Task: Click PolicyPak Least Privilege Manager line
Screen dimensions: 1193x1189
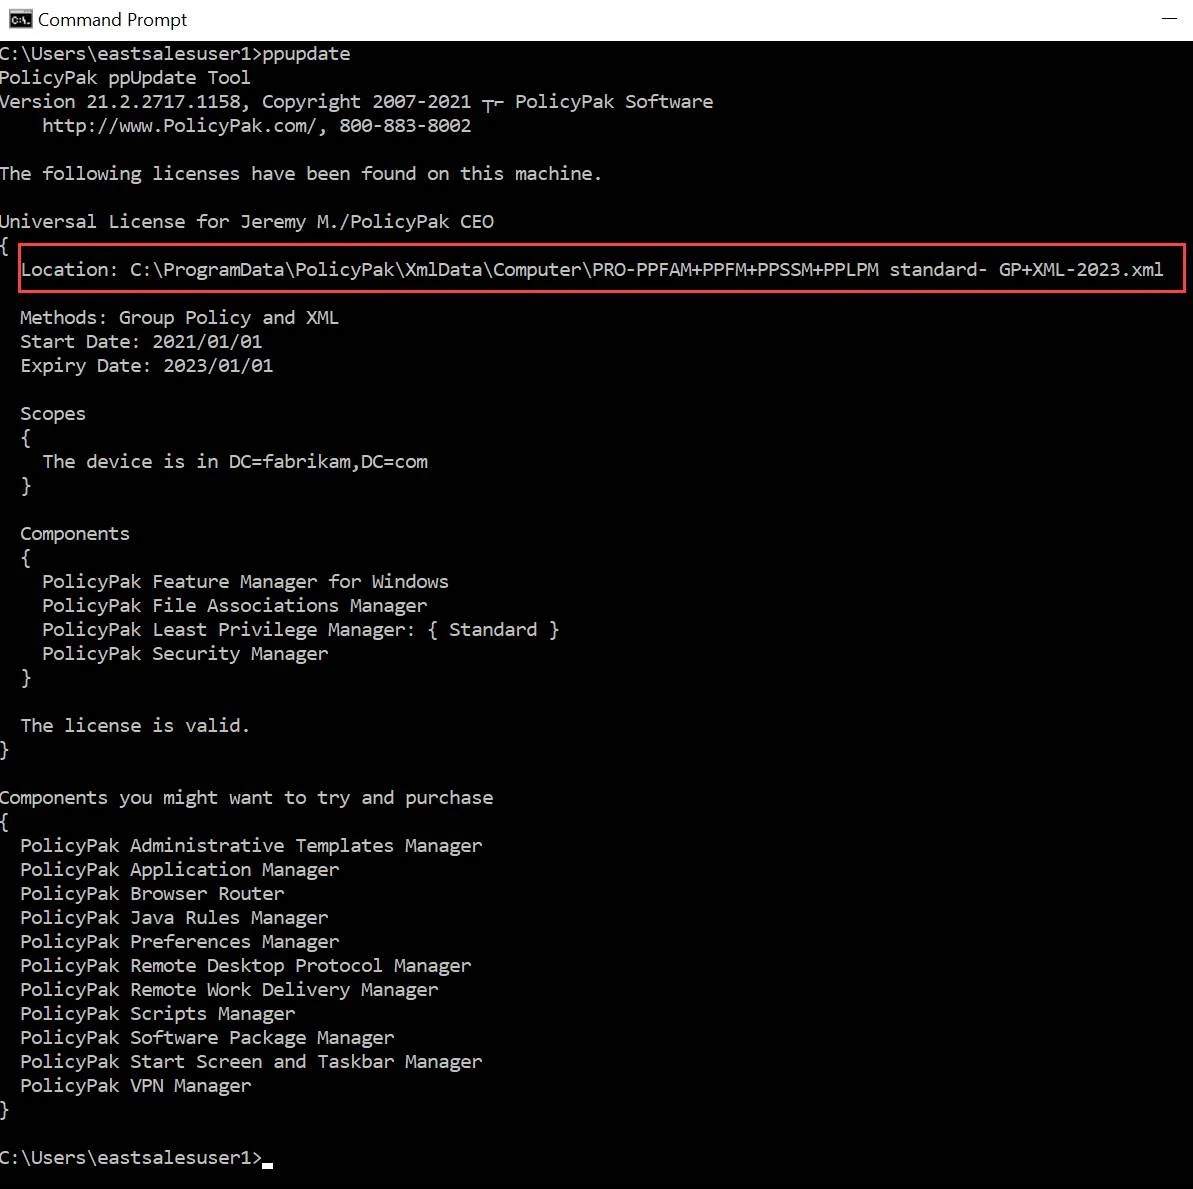Action: (x=300, y=629)
